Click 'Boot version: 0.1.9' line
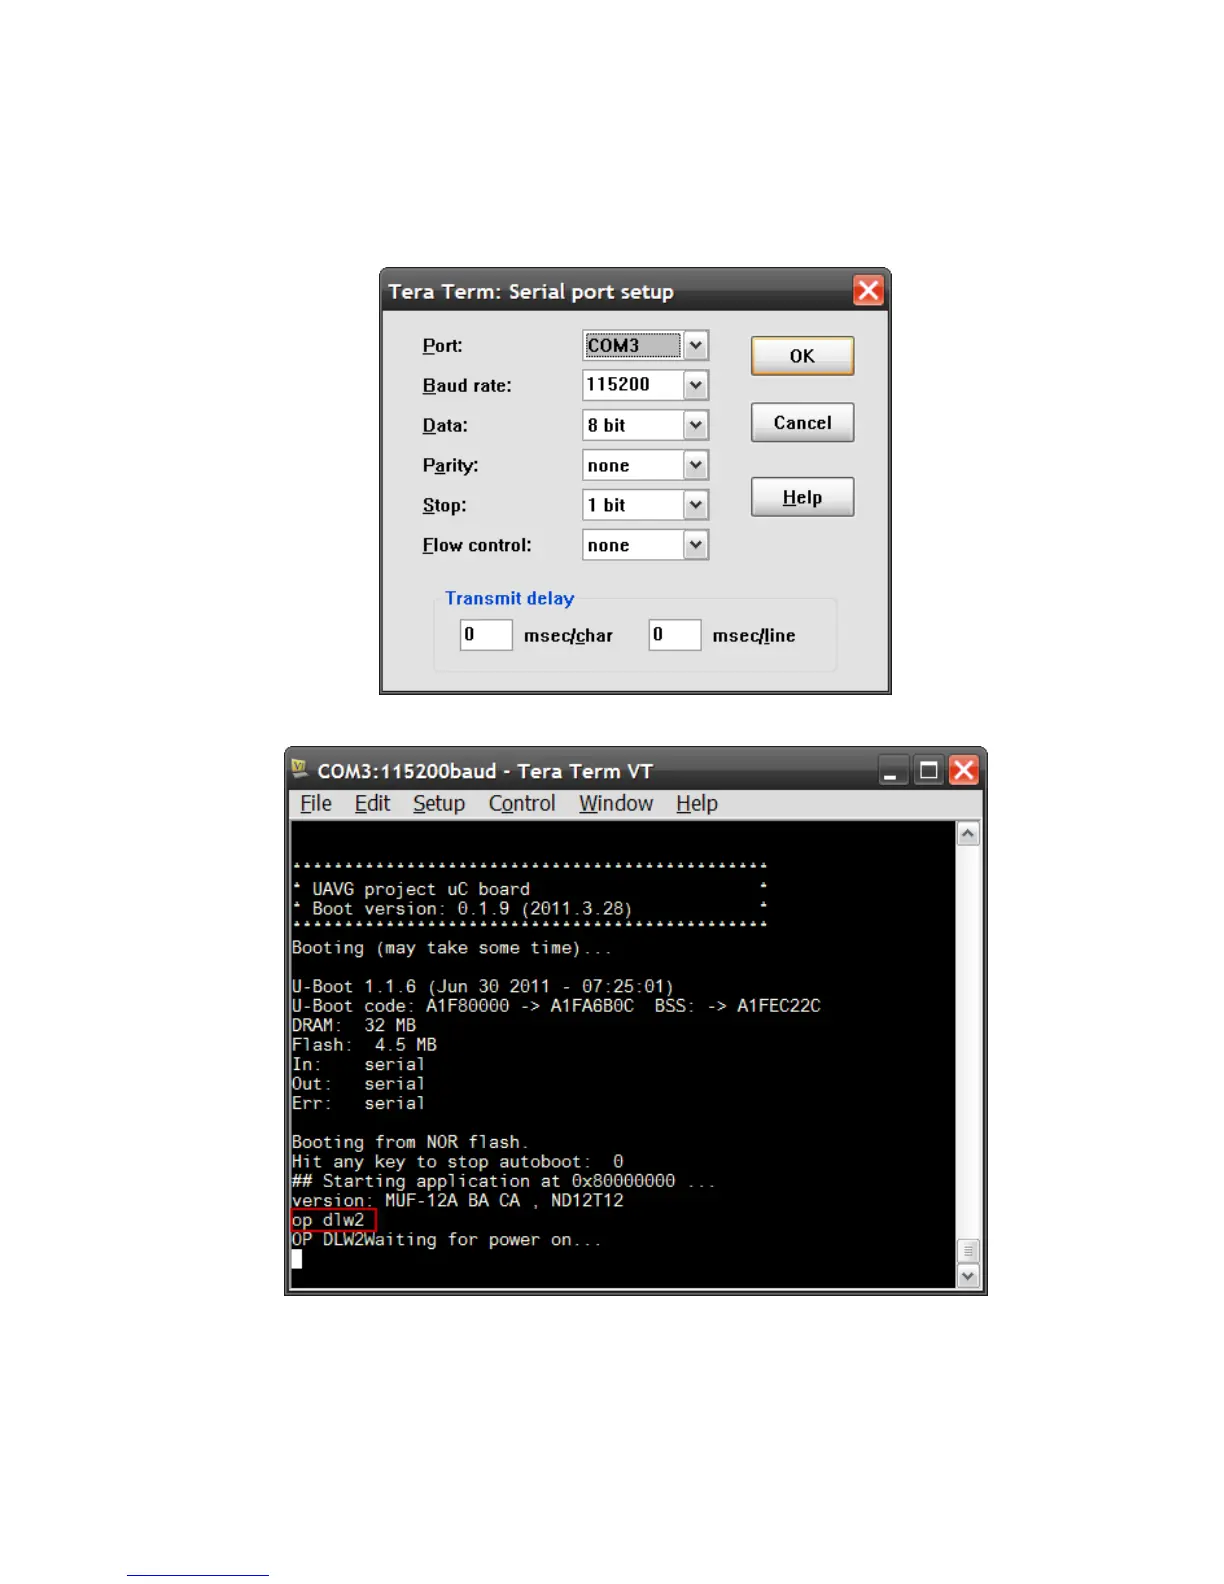Viewport: 1224px width, 1584px height. click(472, 909)
